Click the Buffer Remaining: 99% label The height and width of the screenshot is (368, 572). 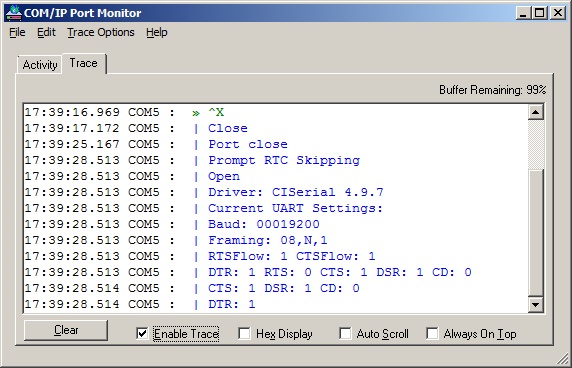(492, 90)
